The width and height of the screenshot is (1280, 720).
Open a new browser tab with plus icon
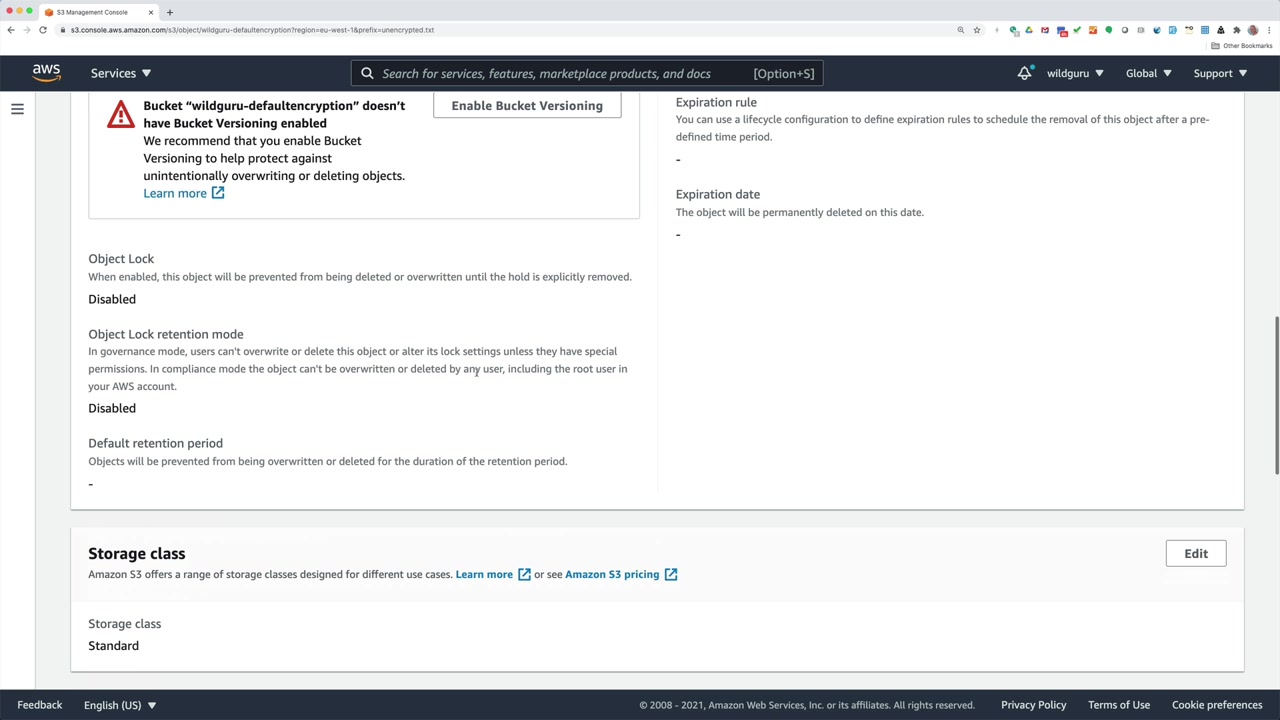click(x=169, y=12)
